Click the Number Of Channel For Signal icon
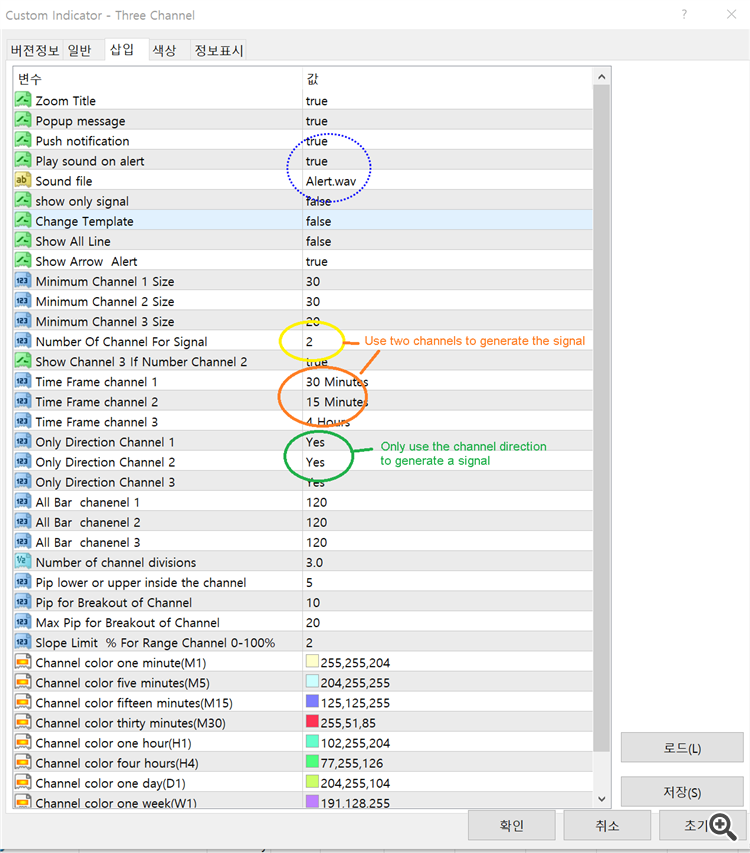The width and height of the screenshot is (750, 853). point(23,342)
